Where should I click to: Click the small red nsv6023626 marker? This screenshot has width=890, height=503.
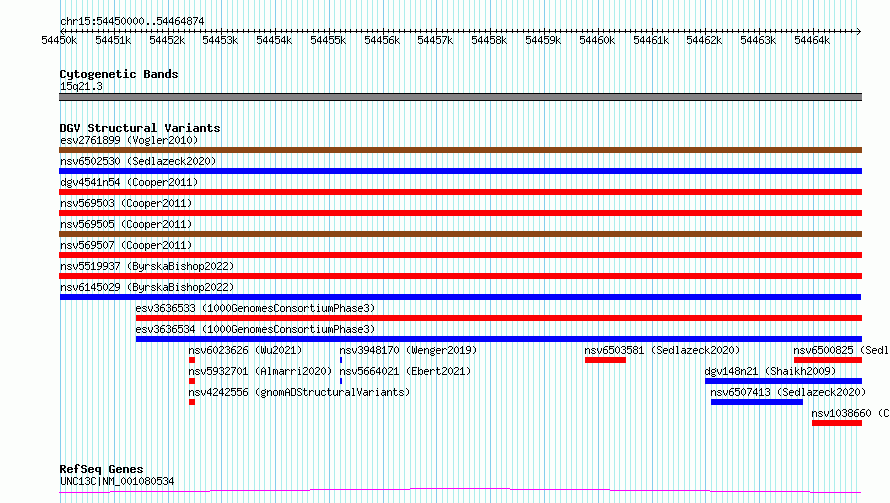coord(192,360)
